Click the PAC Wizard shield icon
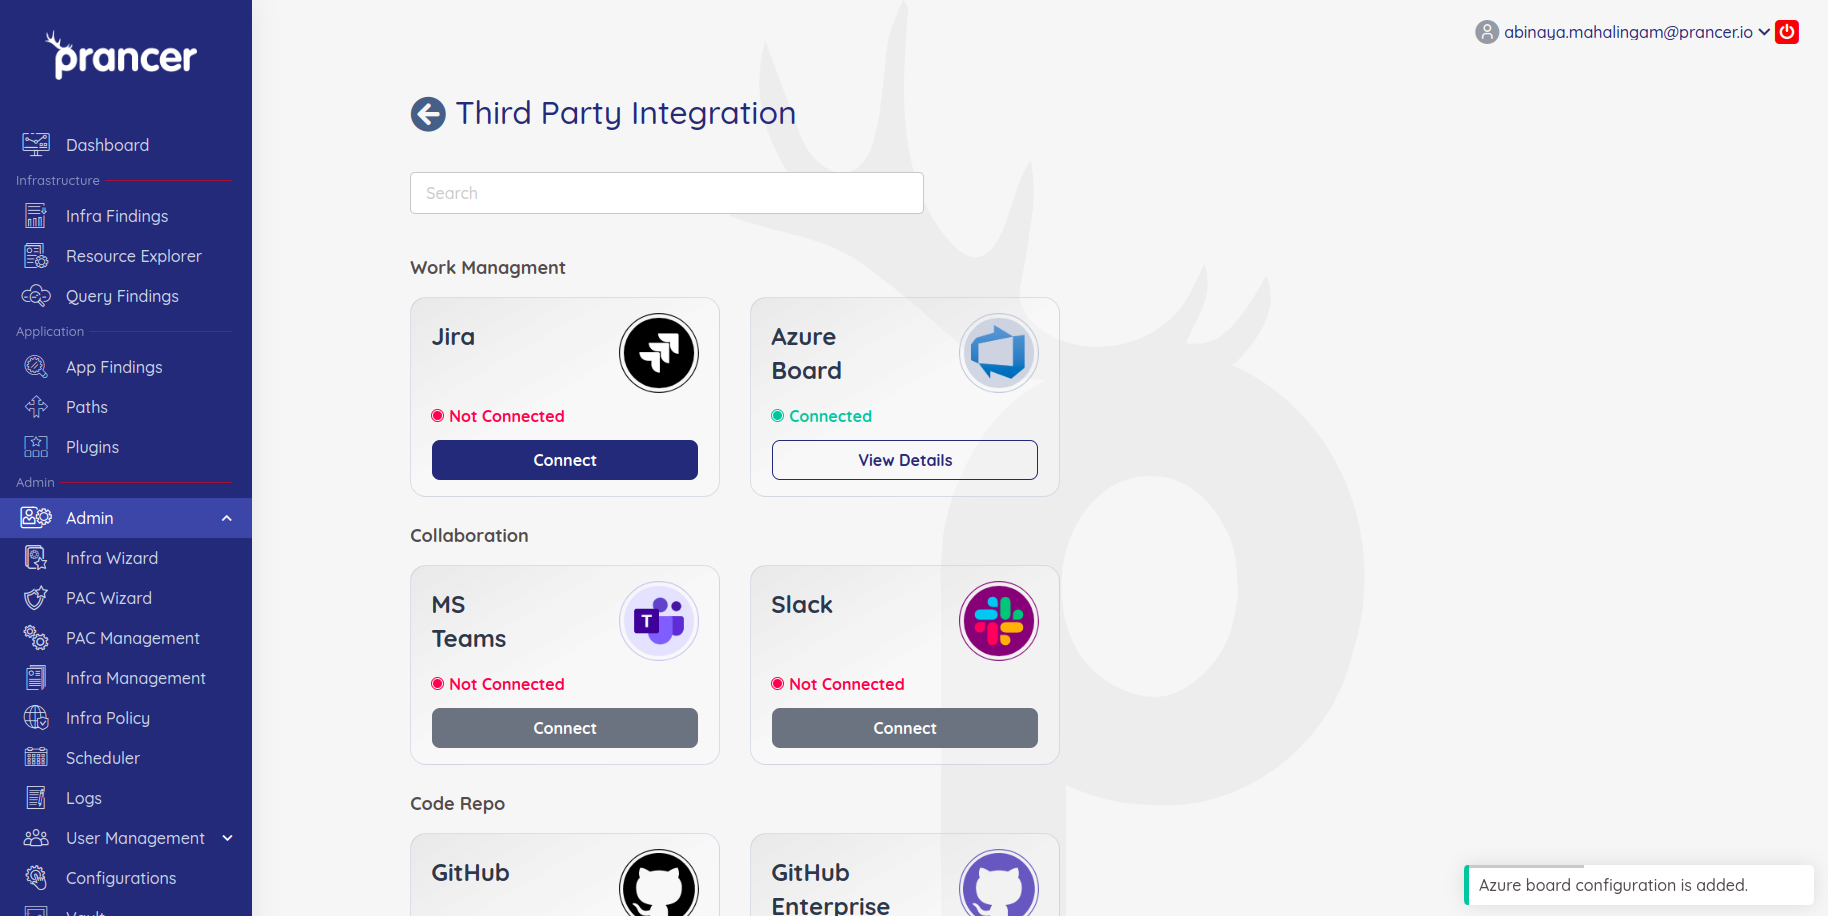Image resolution: width=1828 pixels, height=916 pixels. [x=36, y=598]
